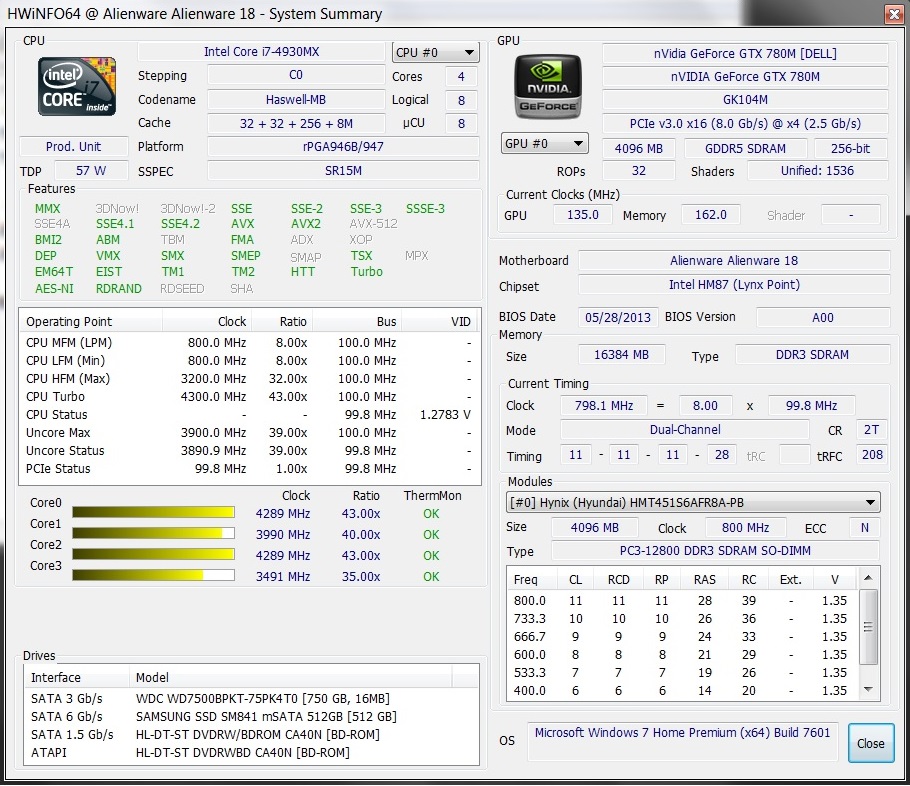Click the memory timings list scroll down arrow

click(868, 690)
